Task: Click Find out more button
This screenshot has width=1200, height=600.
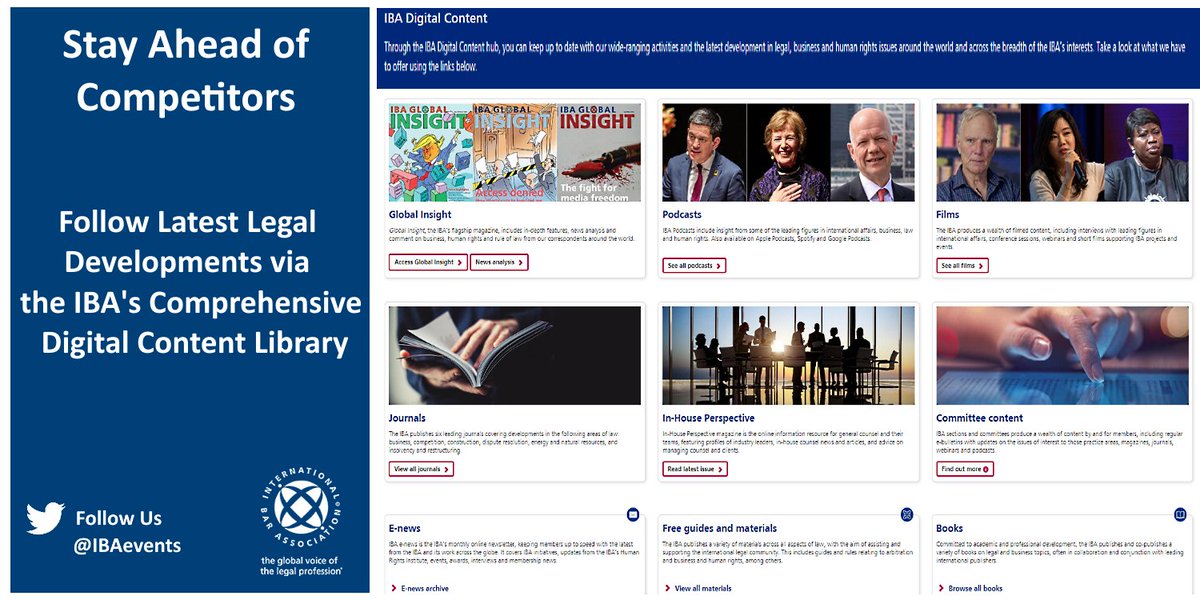Action: click(965, 469)
